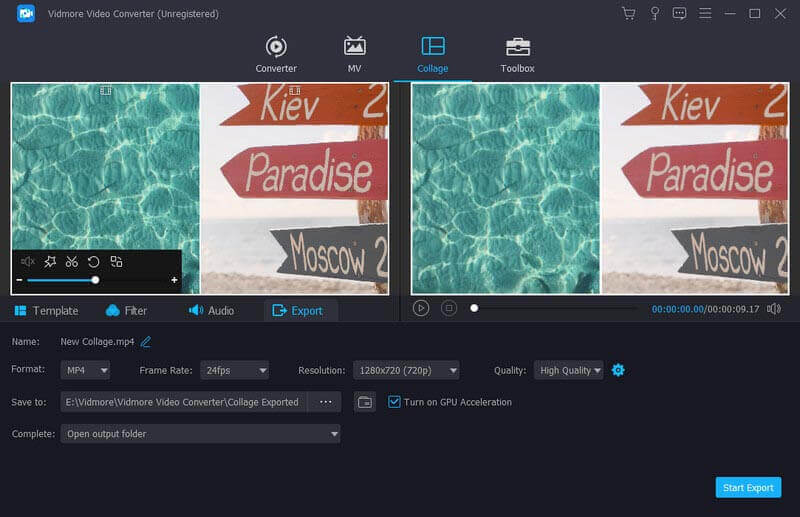The width and height of the screenshot is (800, 517).
Task: Click the rotate reset icon on clip
Action: pyautogui.click(x=93, y=262)
